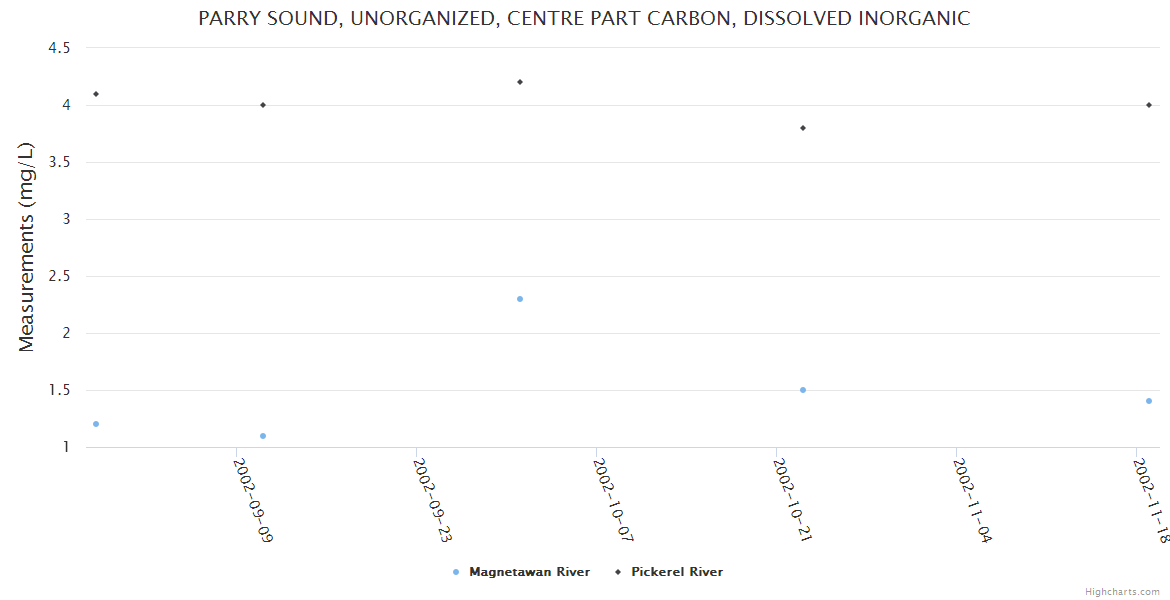The width and height of the screenshot is (1170, 600).
Task: Click Magnetawan River point at 1.2 mg/L
Action: [x=96, y=424]
